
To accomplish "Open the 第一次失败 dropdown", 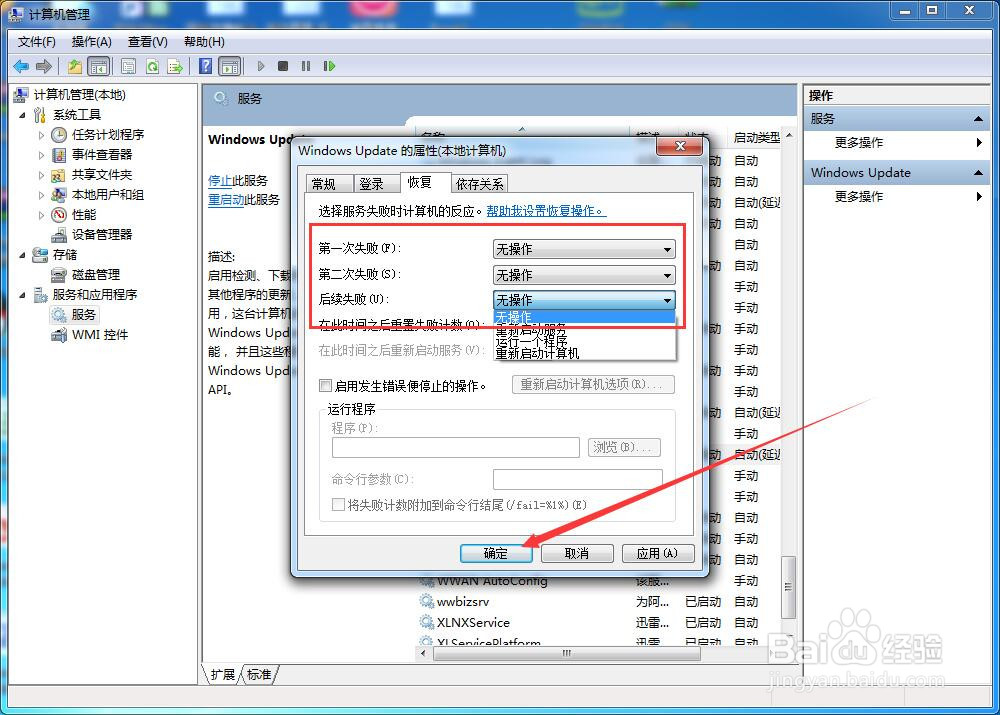I will pyautogui.click(x=584, y=249).
